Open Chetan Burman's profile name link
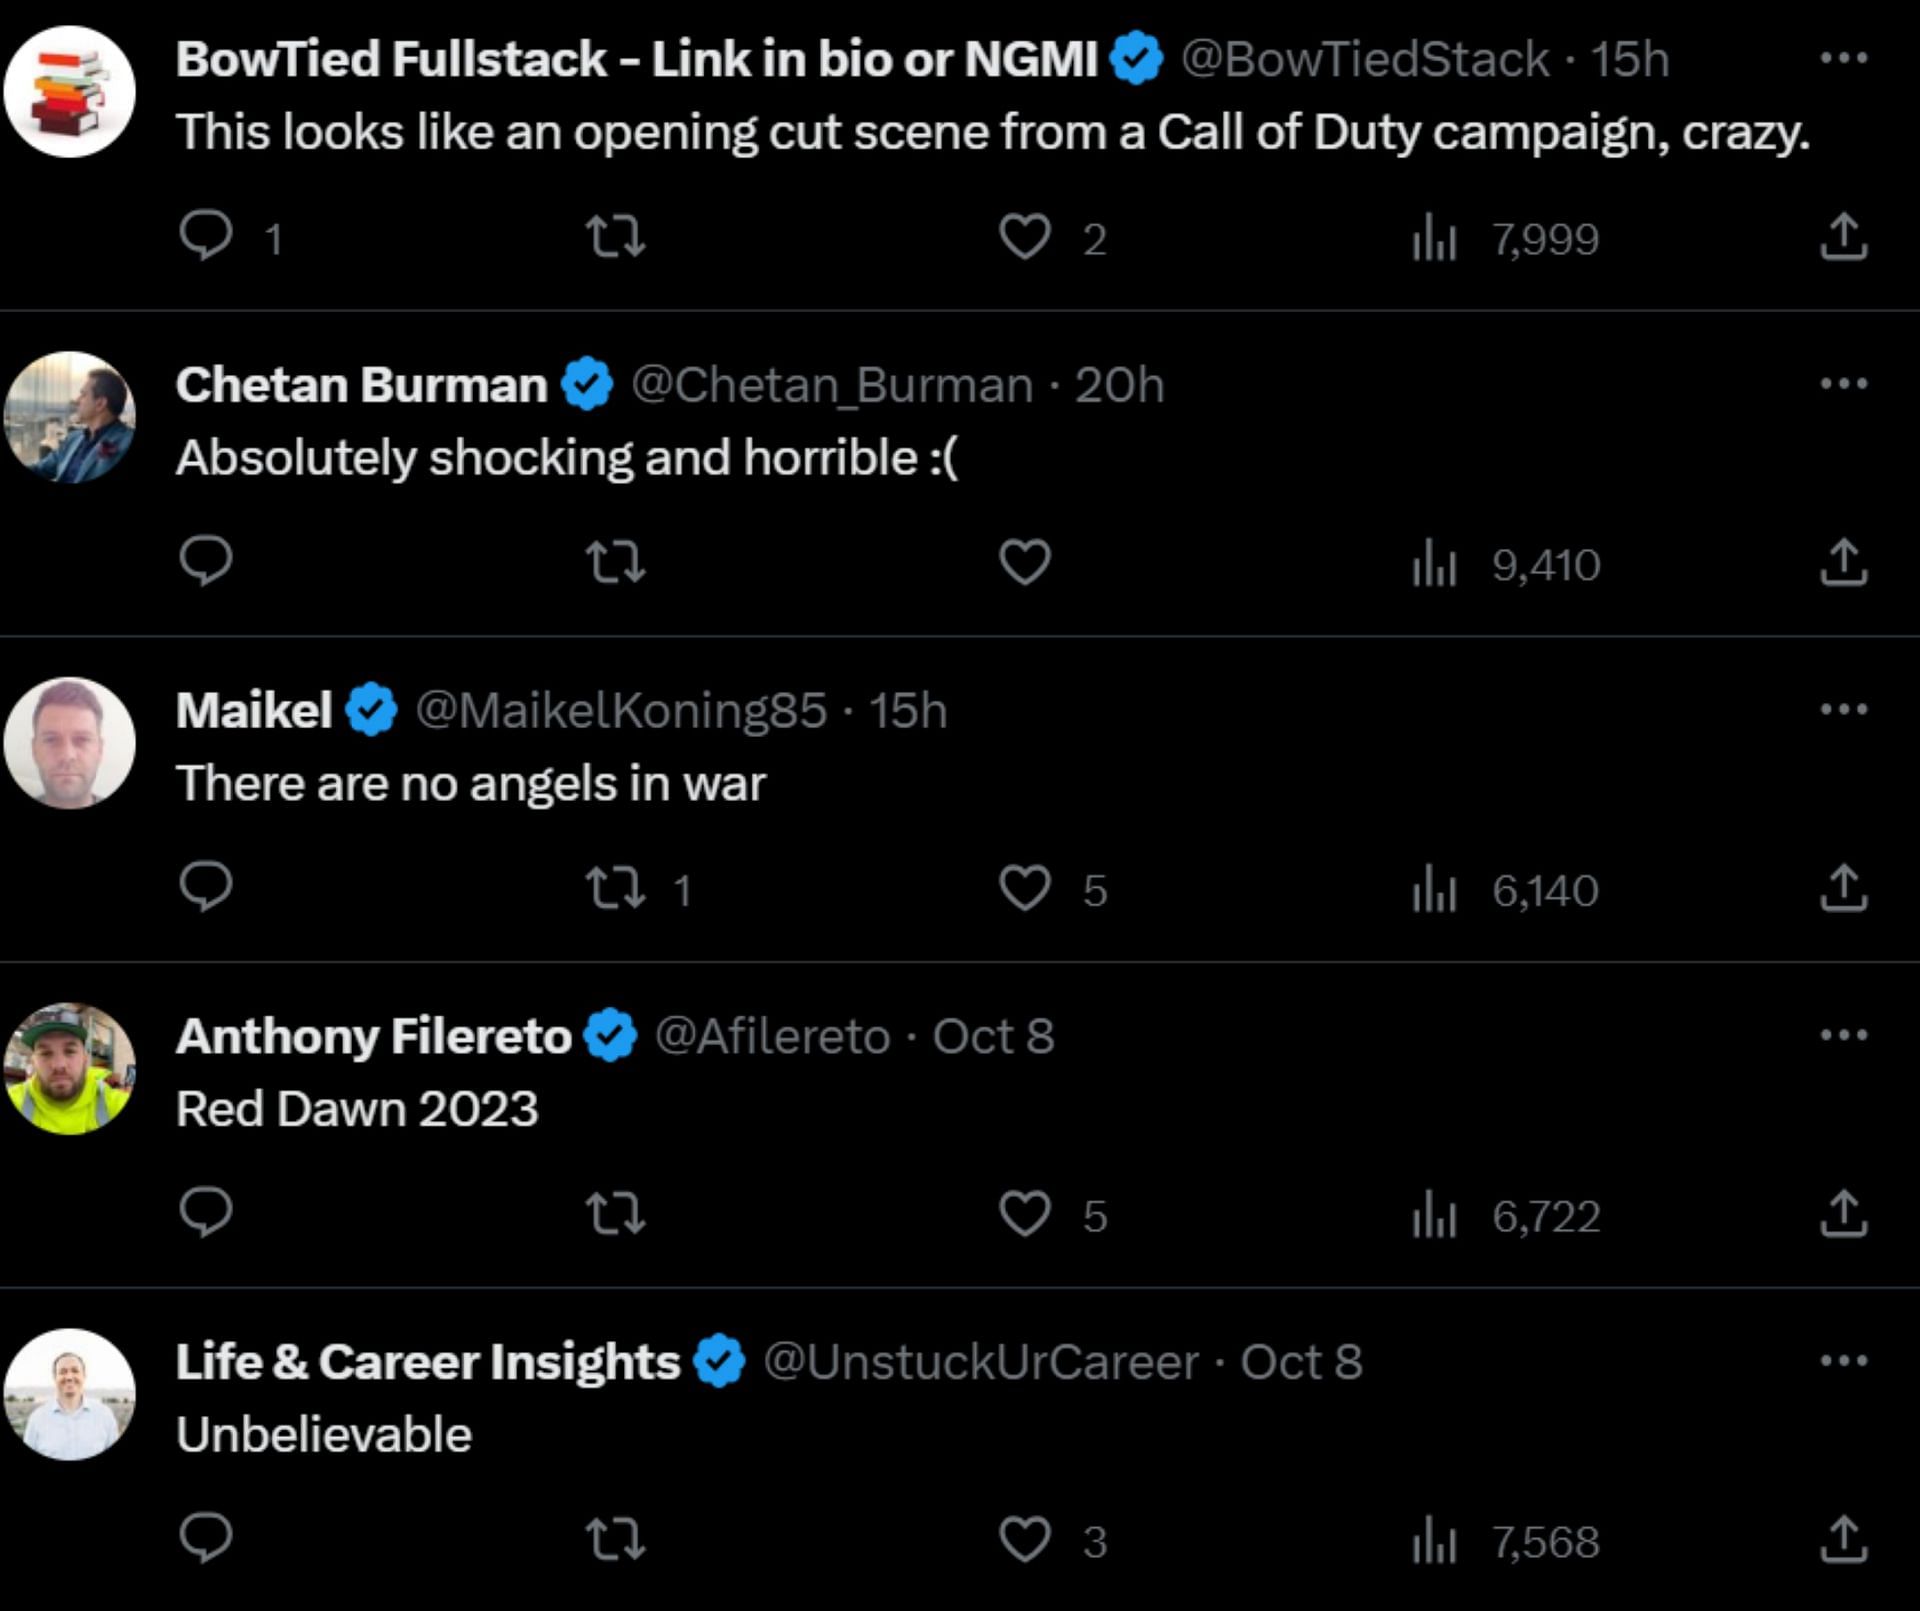 point(361,385)
